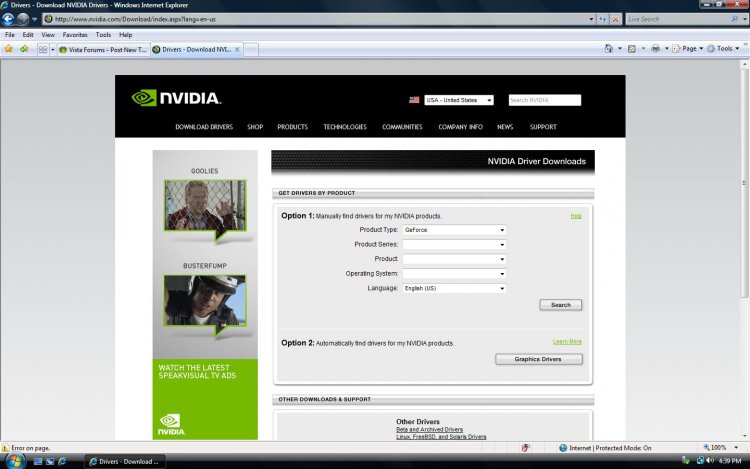Open the Product dropdown
The height and width of the screenshot is (469, 750).
click(x=454, y=259)
